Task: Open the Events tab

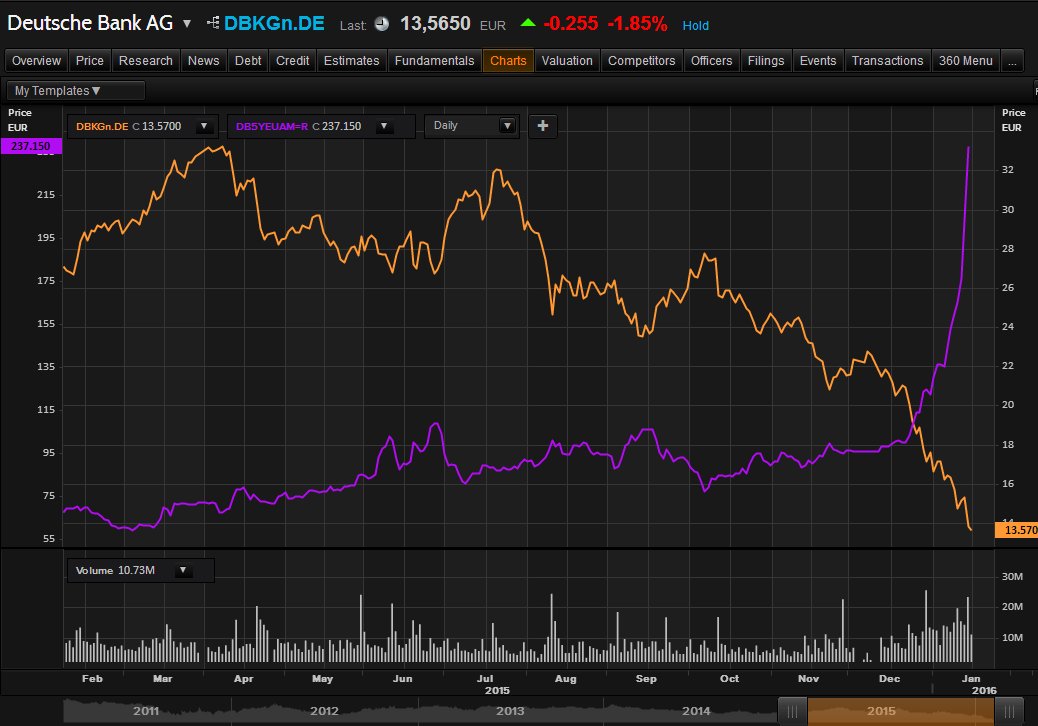Action: pos(818,61)
